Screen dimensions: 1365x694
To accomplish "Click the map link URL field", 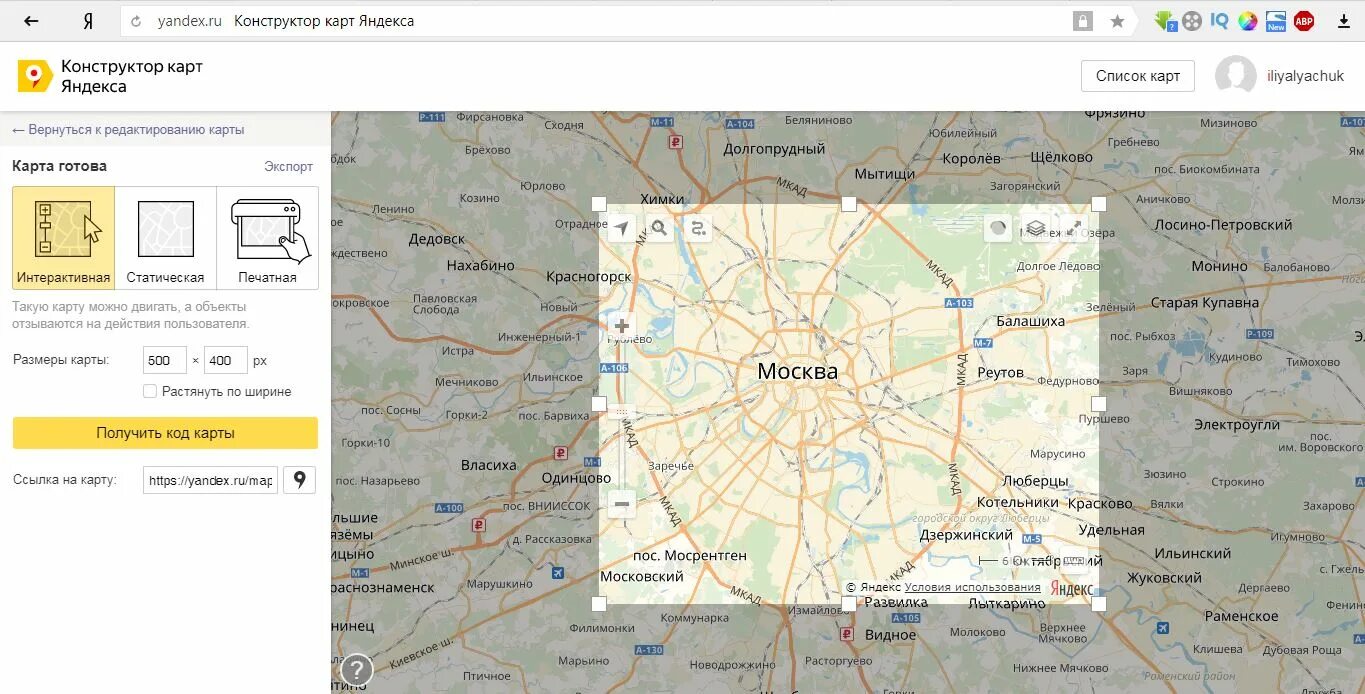I will (x=210, y=480).
